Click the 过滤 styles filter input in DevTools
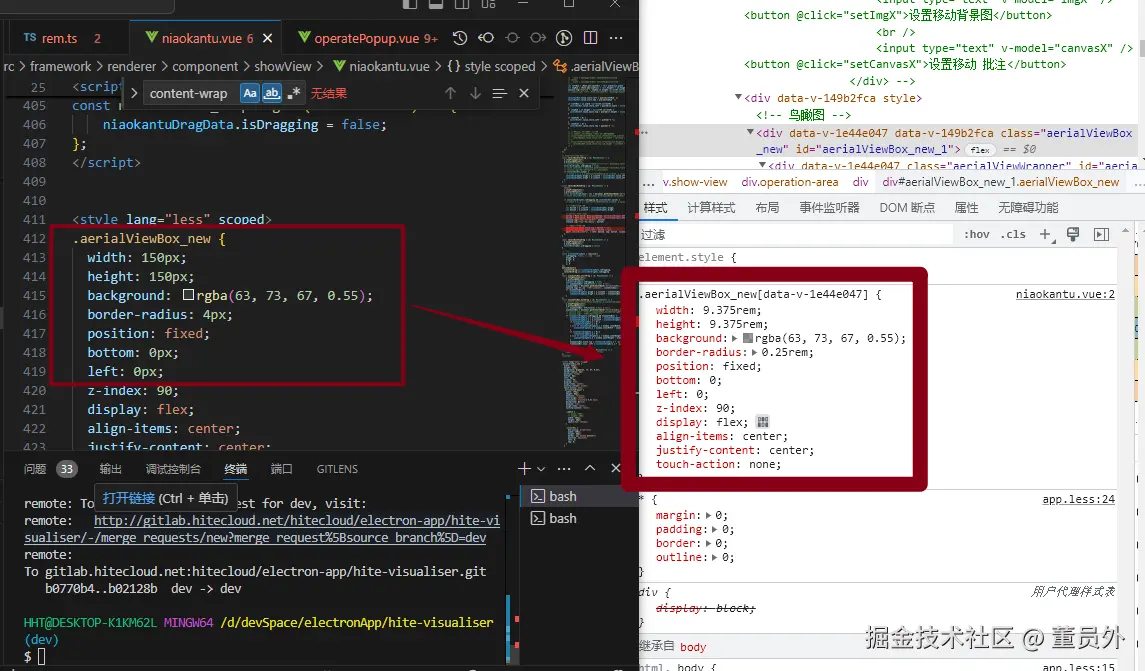 click(x=796, y=234)
